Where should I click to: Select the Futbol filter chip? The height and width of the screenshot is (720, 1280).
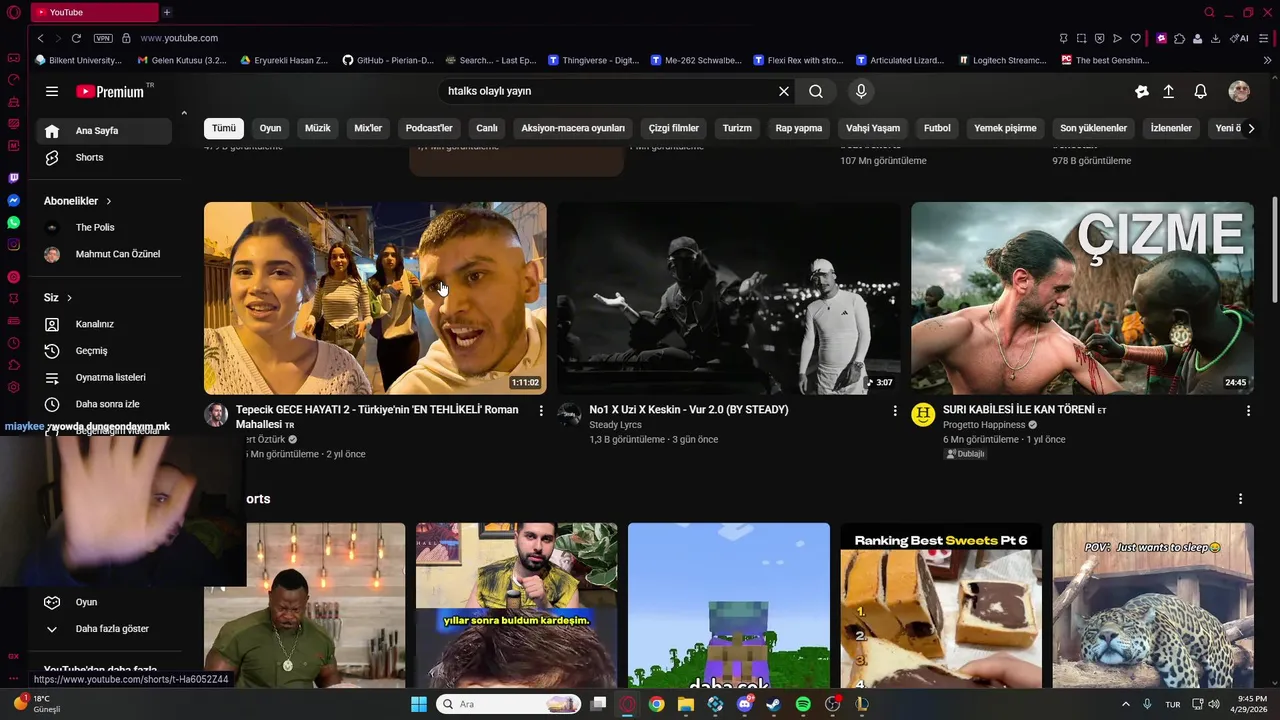(937, 128)
